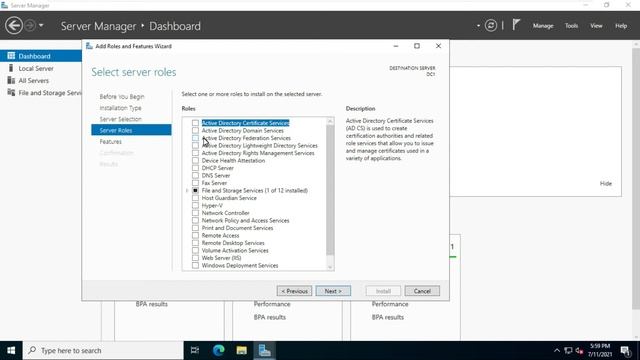Launch Microsoft Edge from the taskbar
The height and width of the screenshot is (360, 640).
tap(218, 351)
